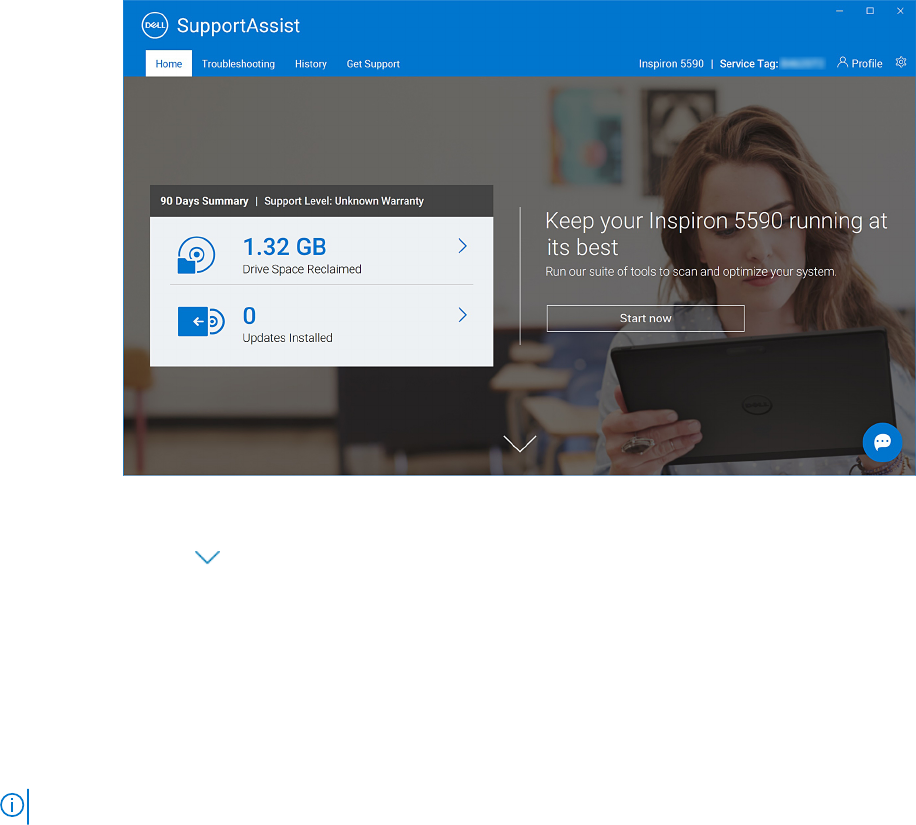Click the Start now button
916x825 pixels.
point(646,318)
